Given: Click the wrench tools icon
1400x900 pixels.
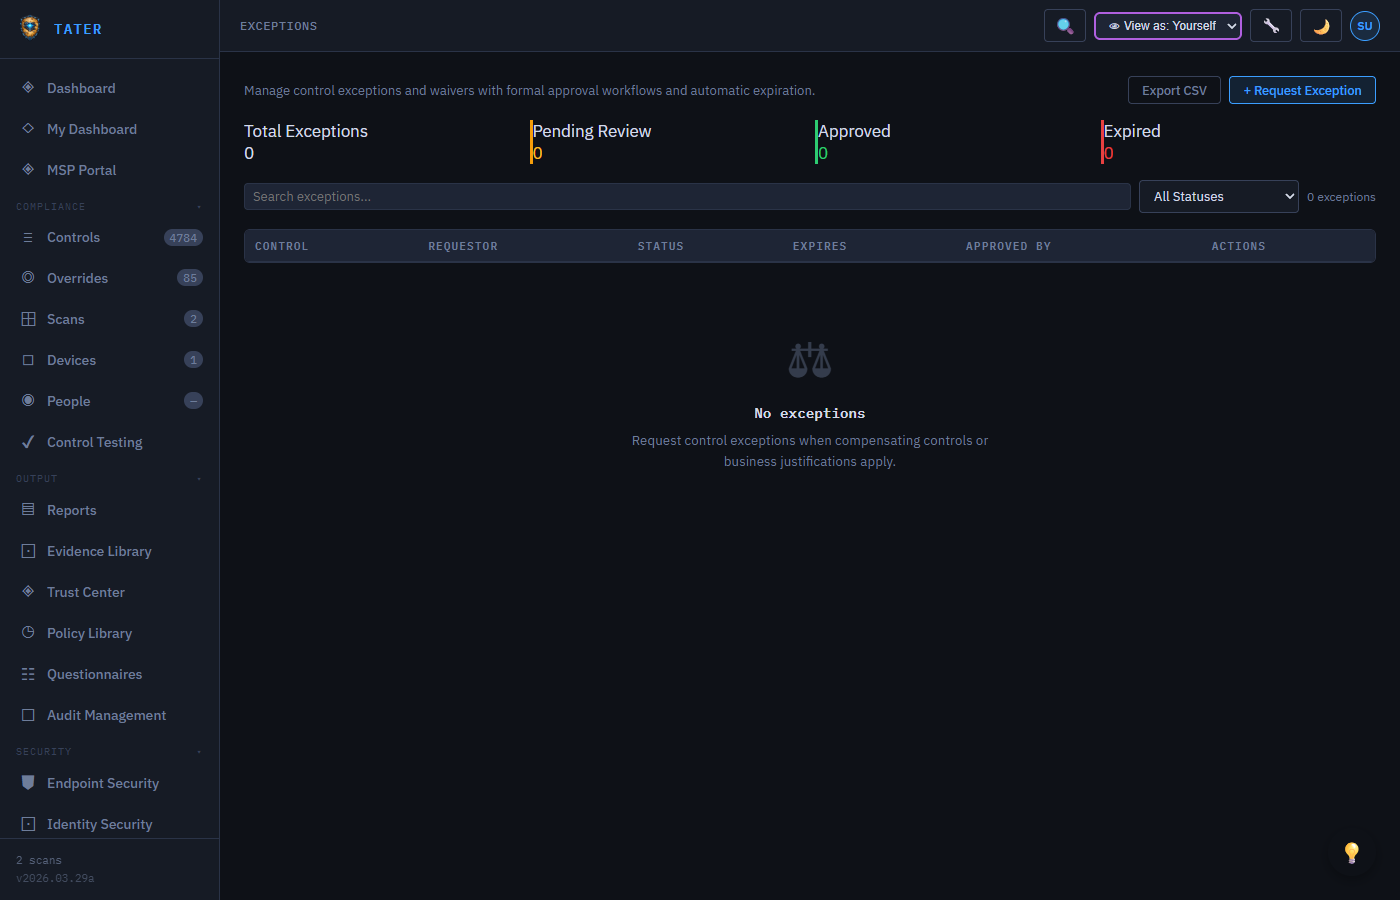Looking at the screenshot, I should click(1271, 26).
